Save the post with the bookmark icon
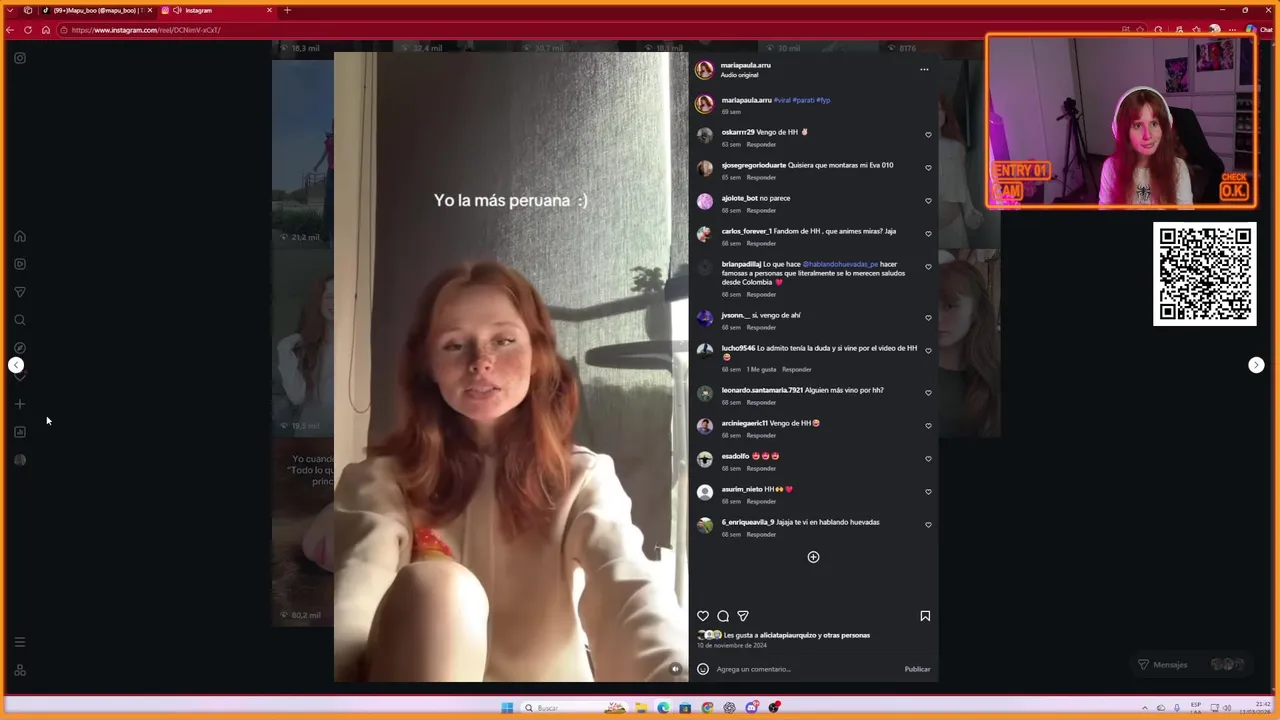The height and width of the screenshot is (720, 1280). pos(925,616)
